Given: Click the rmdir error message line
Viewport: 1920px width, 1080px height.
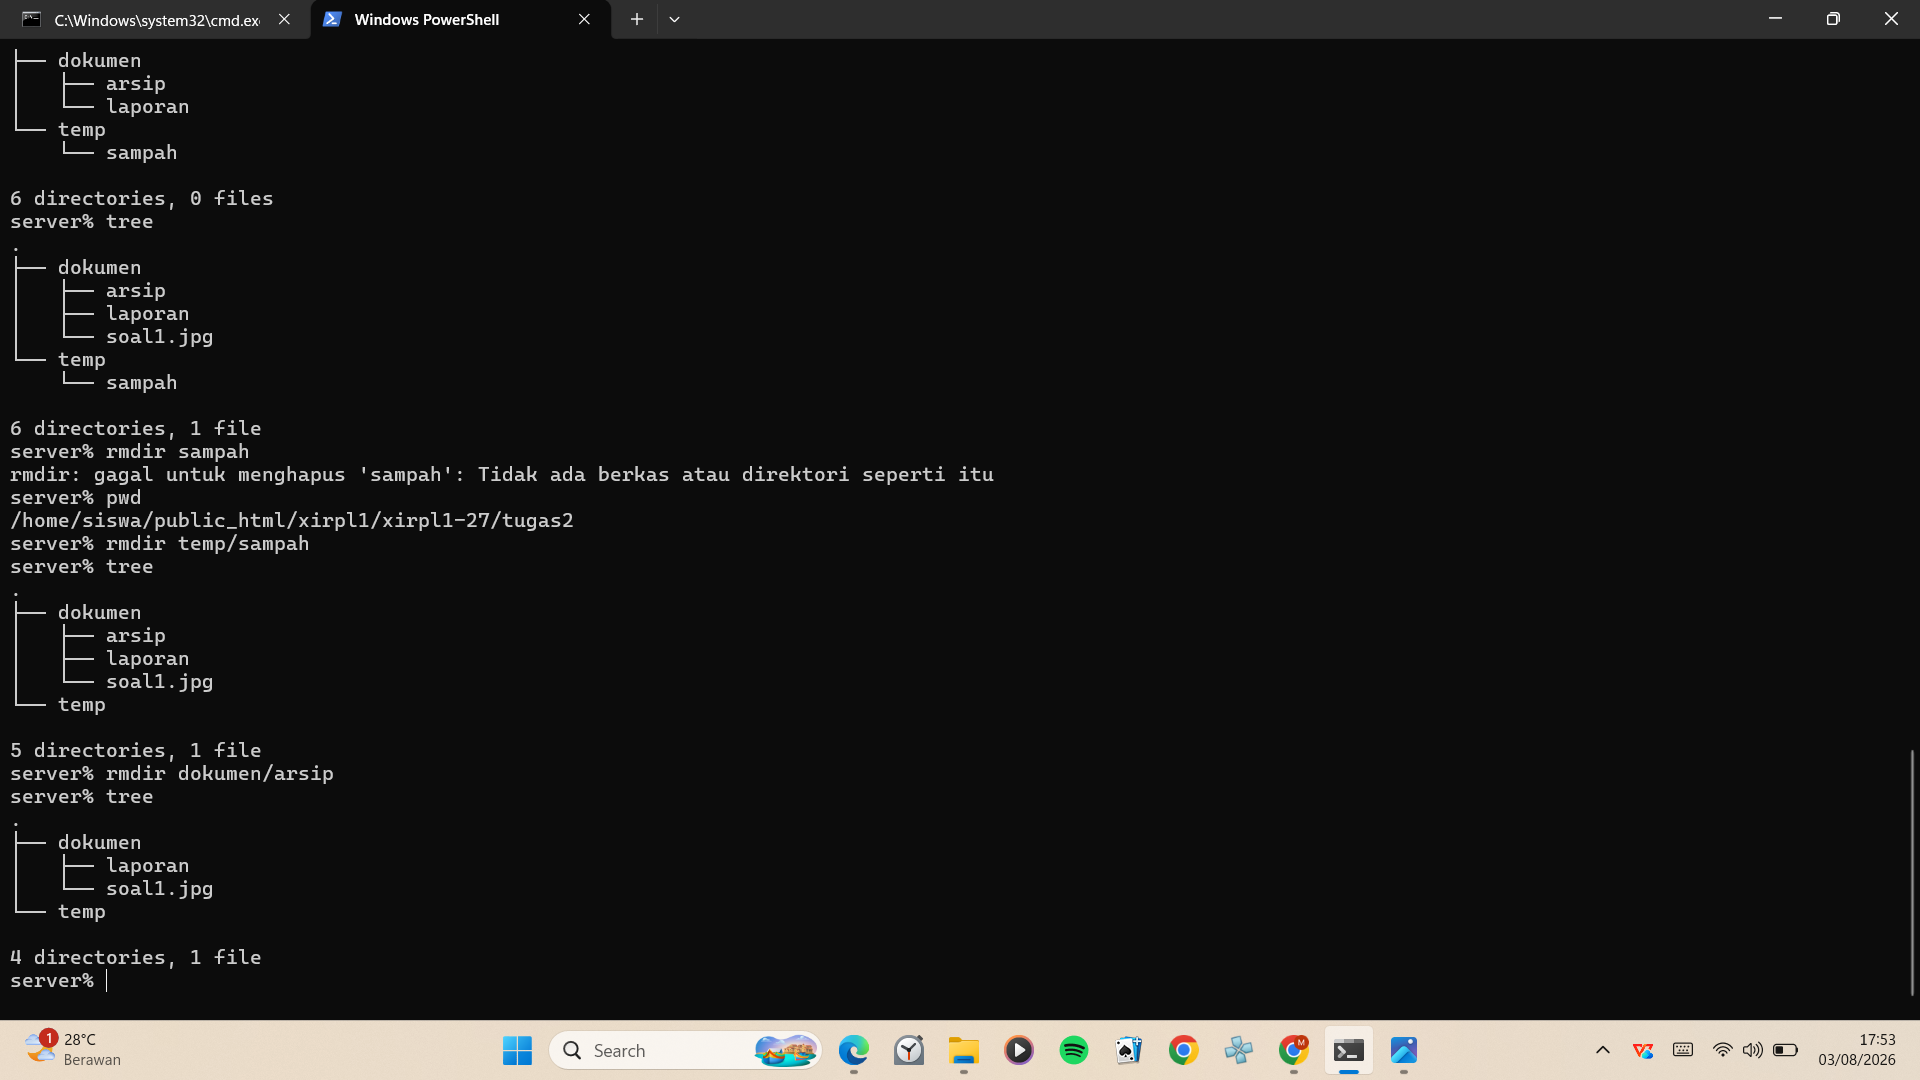Looking at the screenshot, I should pos(502,475).
